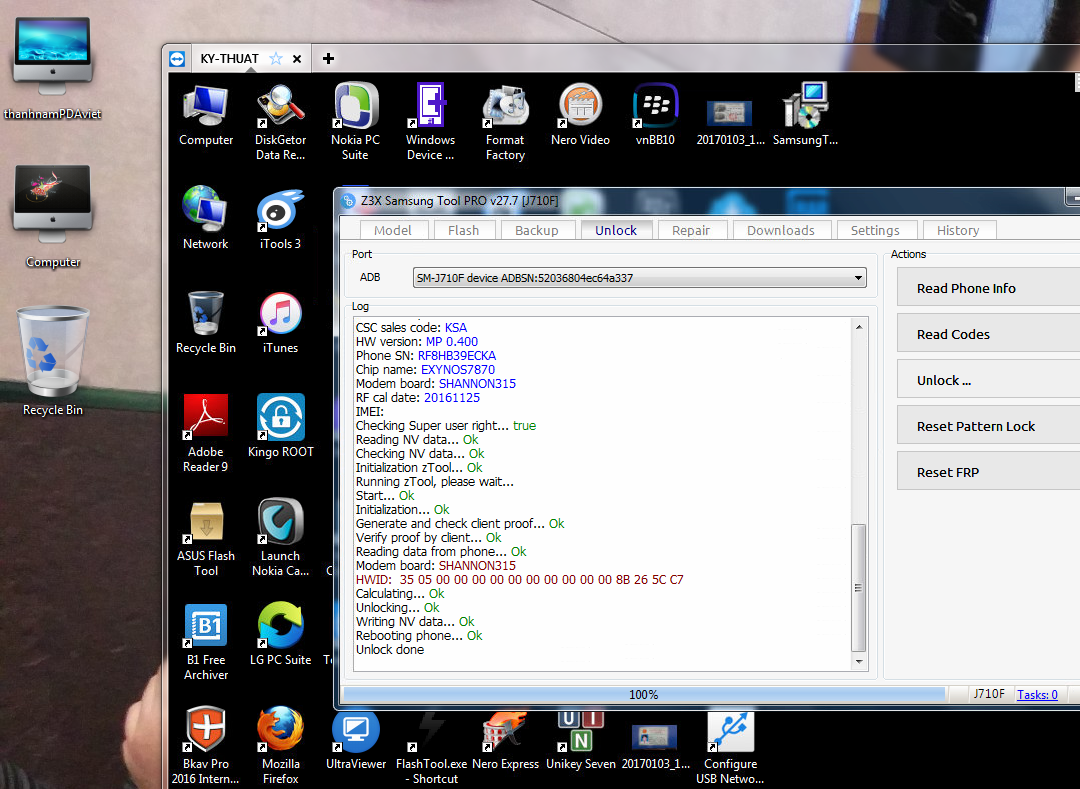Click the 'Unlock done' log line
Screen dimensions: 1080x789
tap(390, 649)
